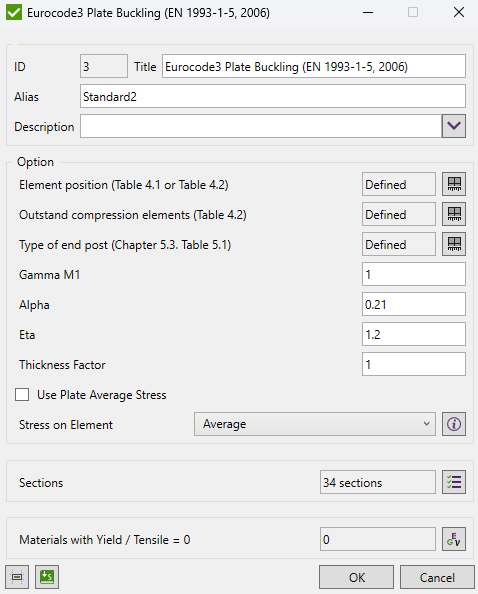
Task: Click the Title text field
Action: (314, 66)
